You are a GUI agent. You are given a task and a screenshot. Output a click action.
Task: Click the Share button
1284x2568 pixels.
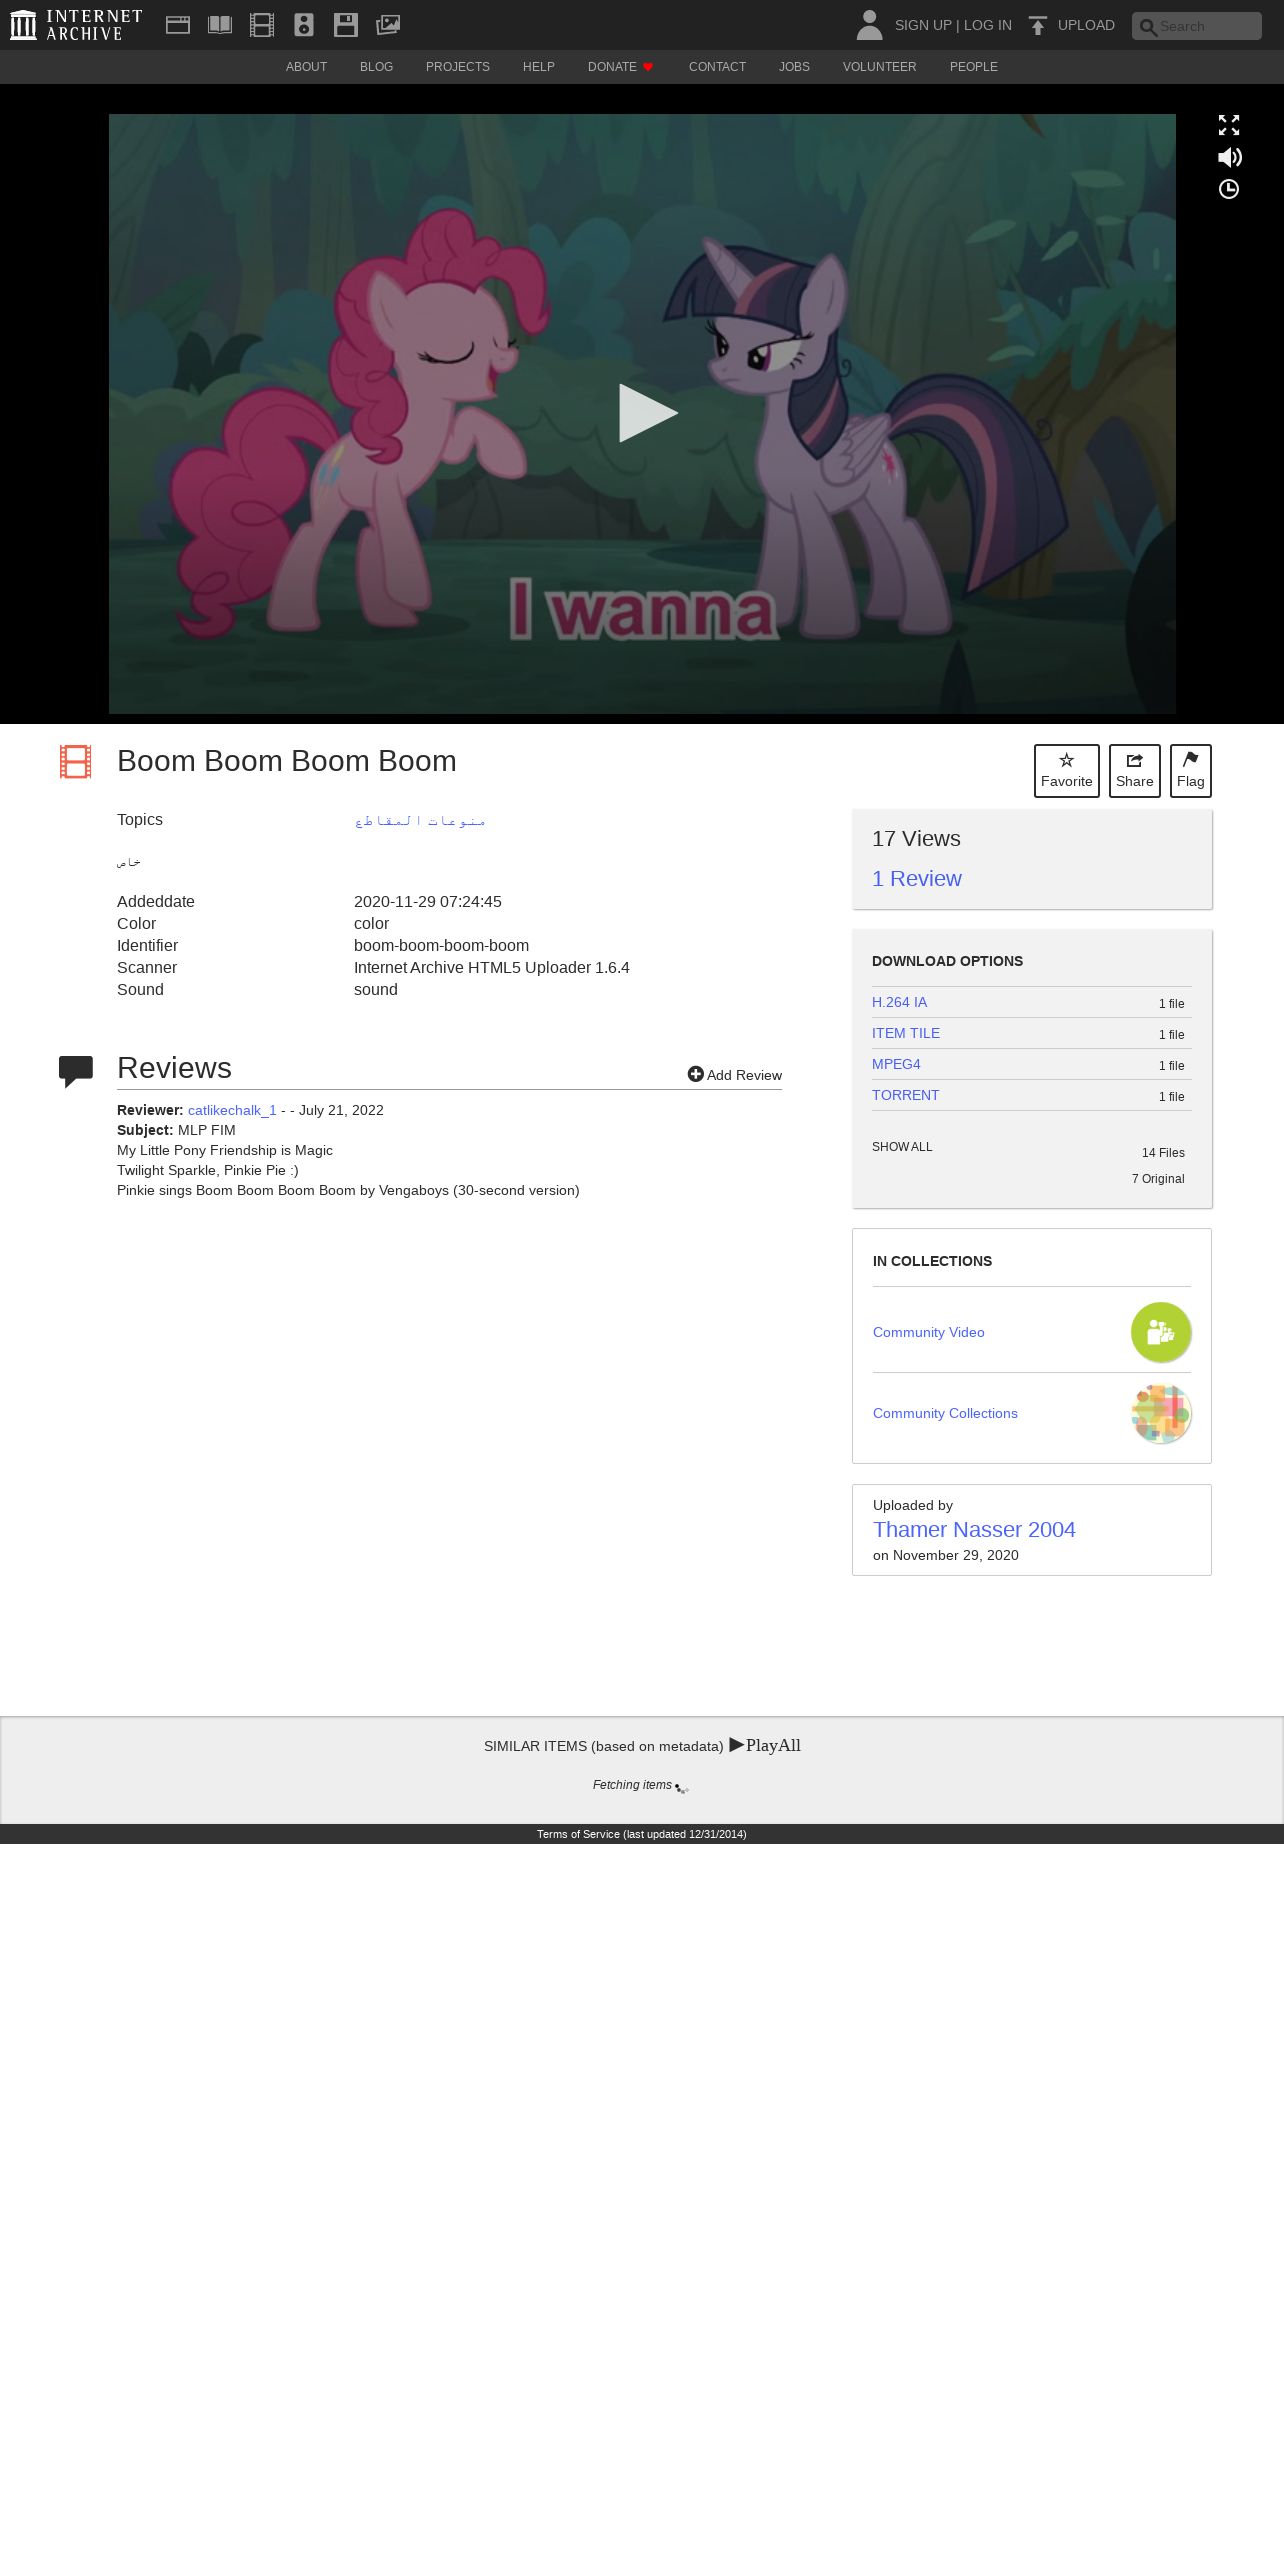click(x=1135, y=771)
